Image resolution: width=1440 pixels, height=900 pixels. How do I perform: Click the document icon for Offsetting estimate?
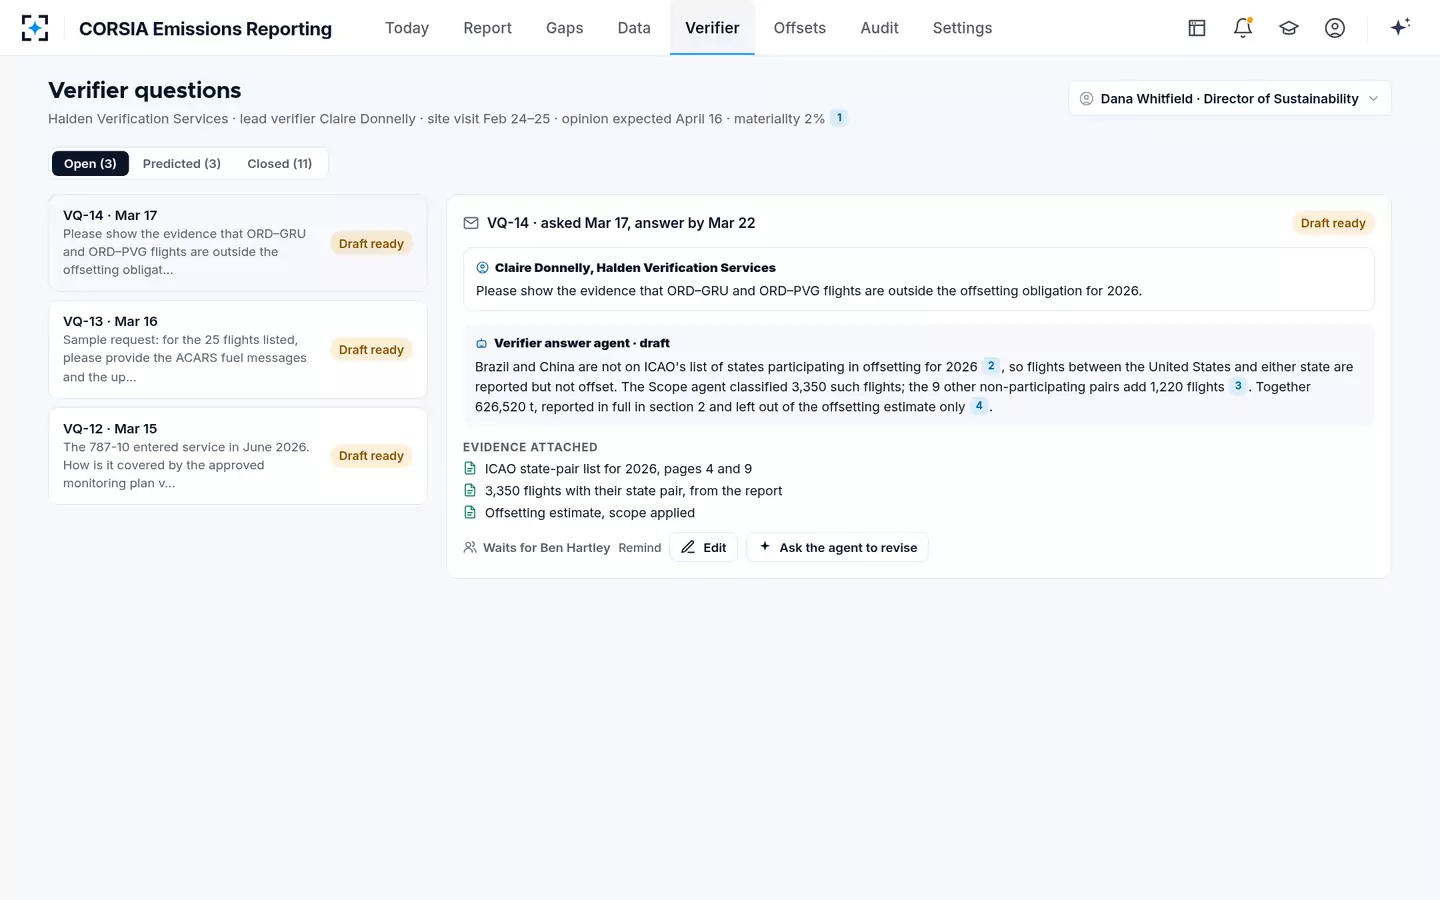[470, 513]
